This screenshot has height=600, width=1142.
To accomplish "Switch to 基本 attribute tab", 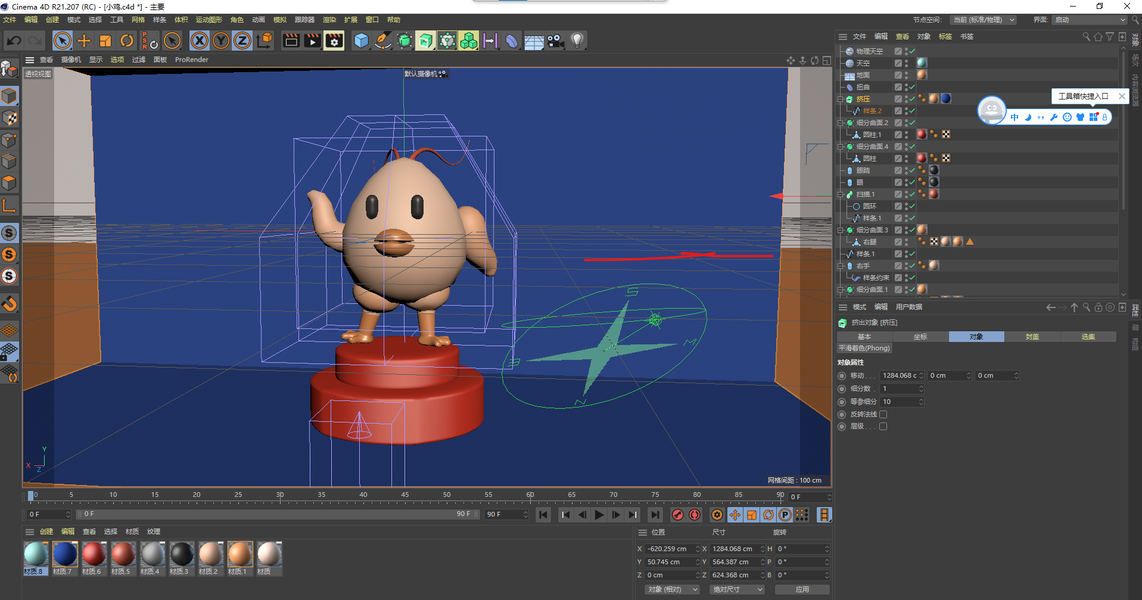I will point(865,336).
